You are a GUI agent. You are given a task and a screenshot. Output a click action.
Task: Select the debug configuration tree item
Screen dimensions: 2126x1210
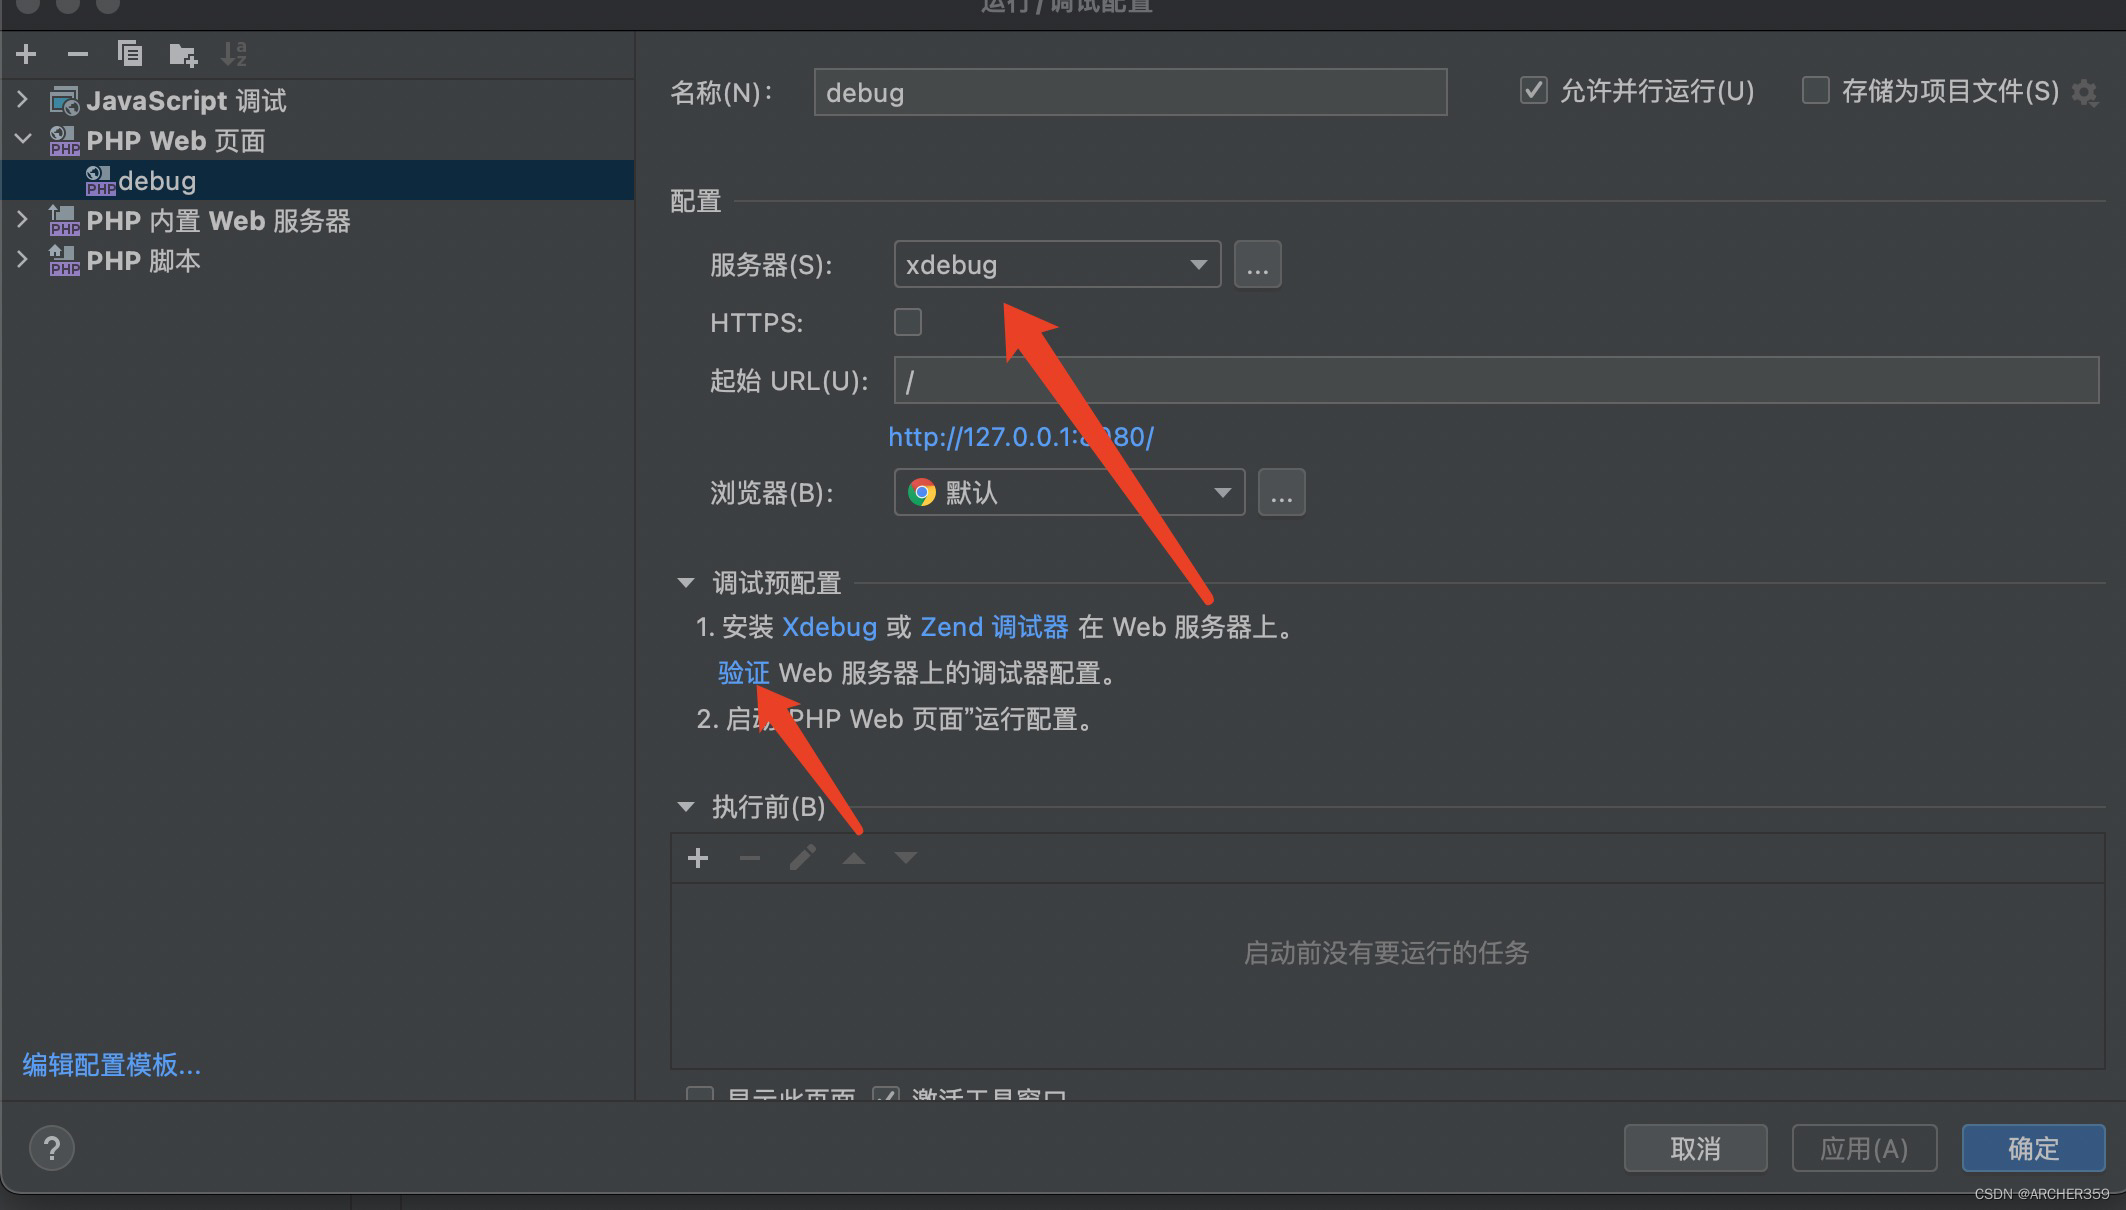pos(157,181)
